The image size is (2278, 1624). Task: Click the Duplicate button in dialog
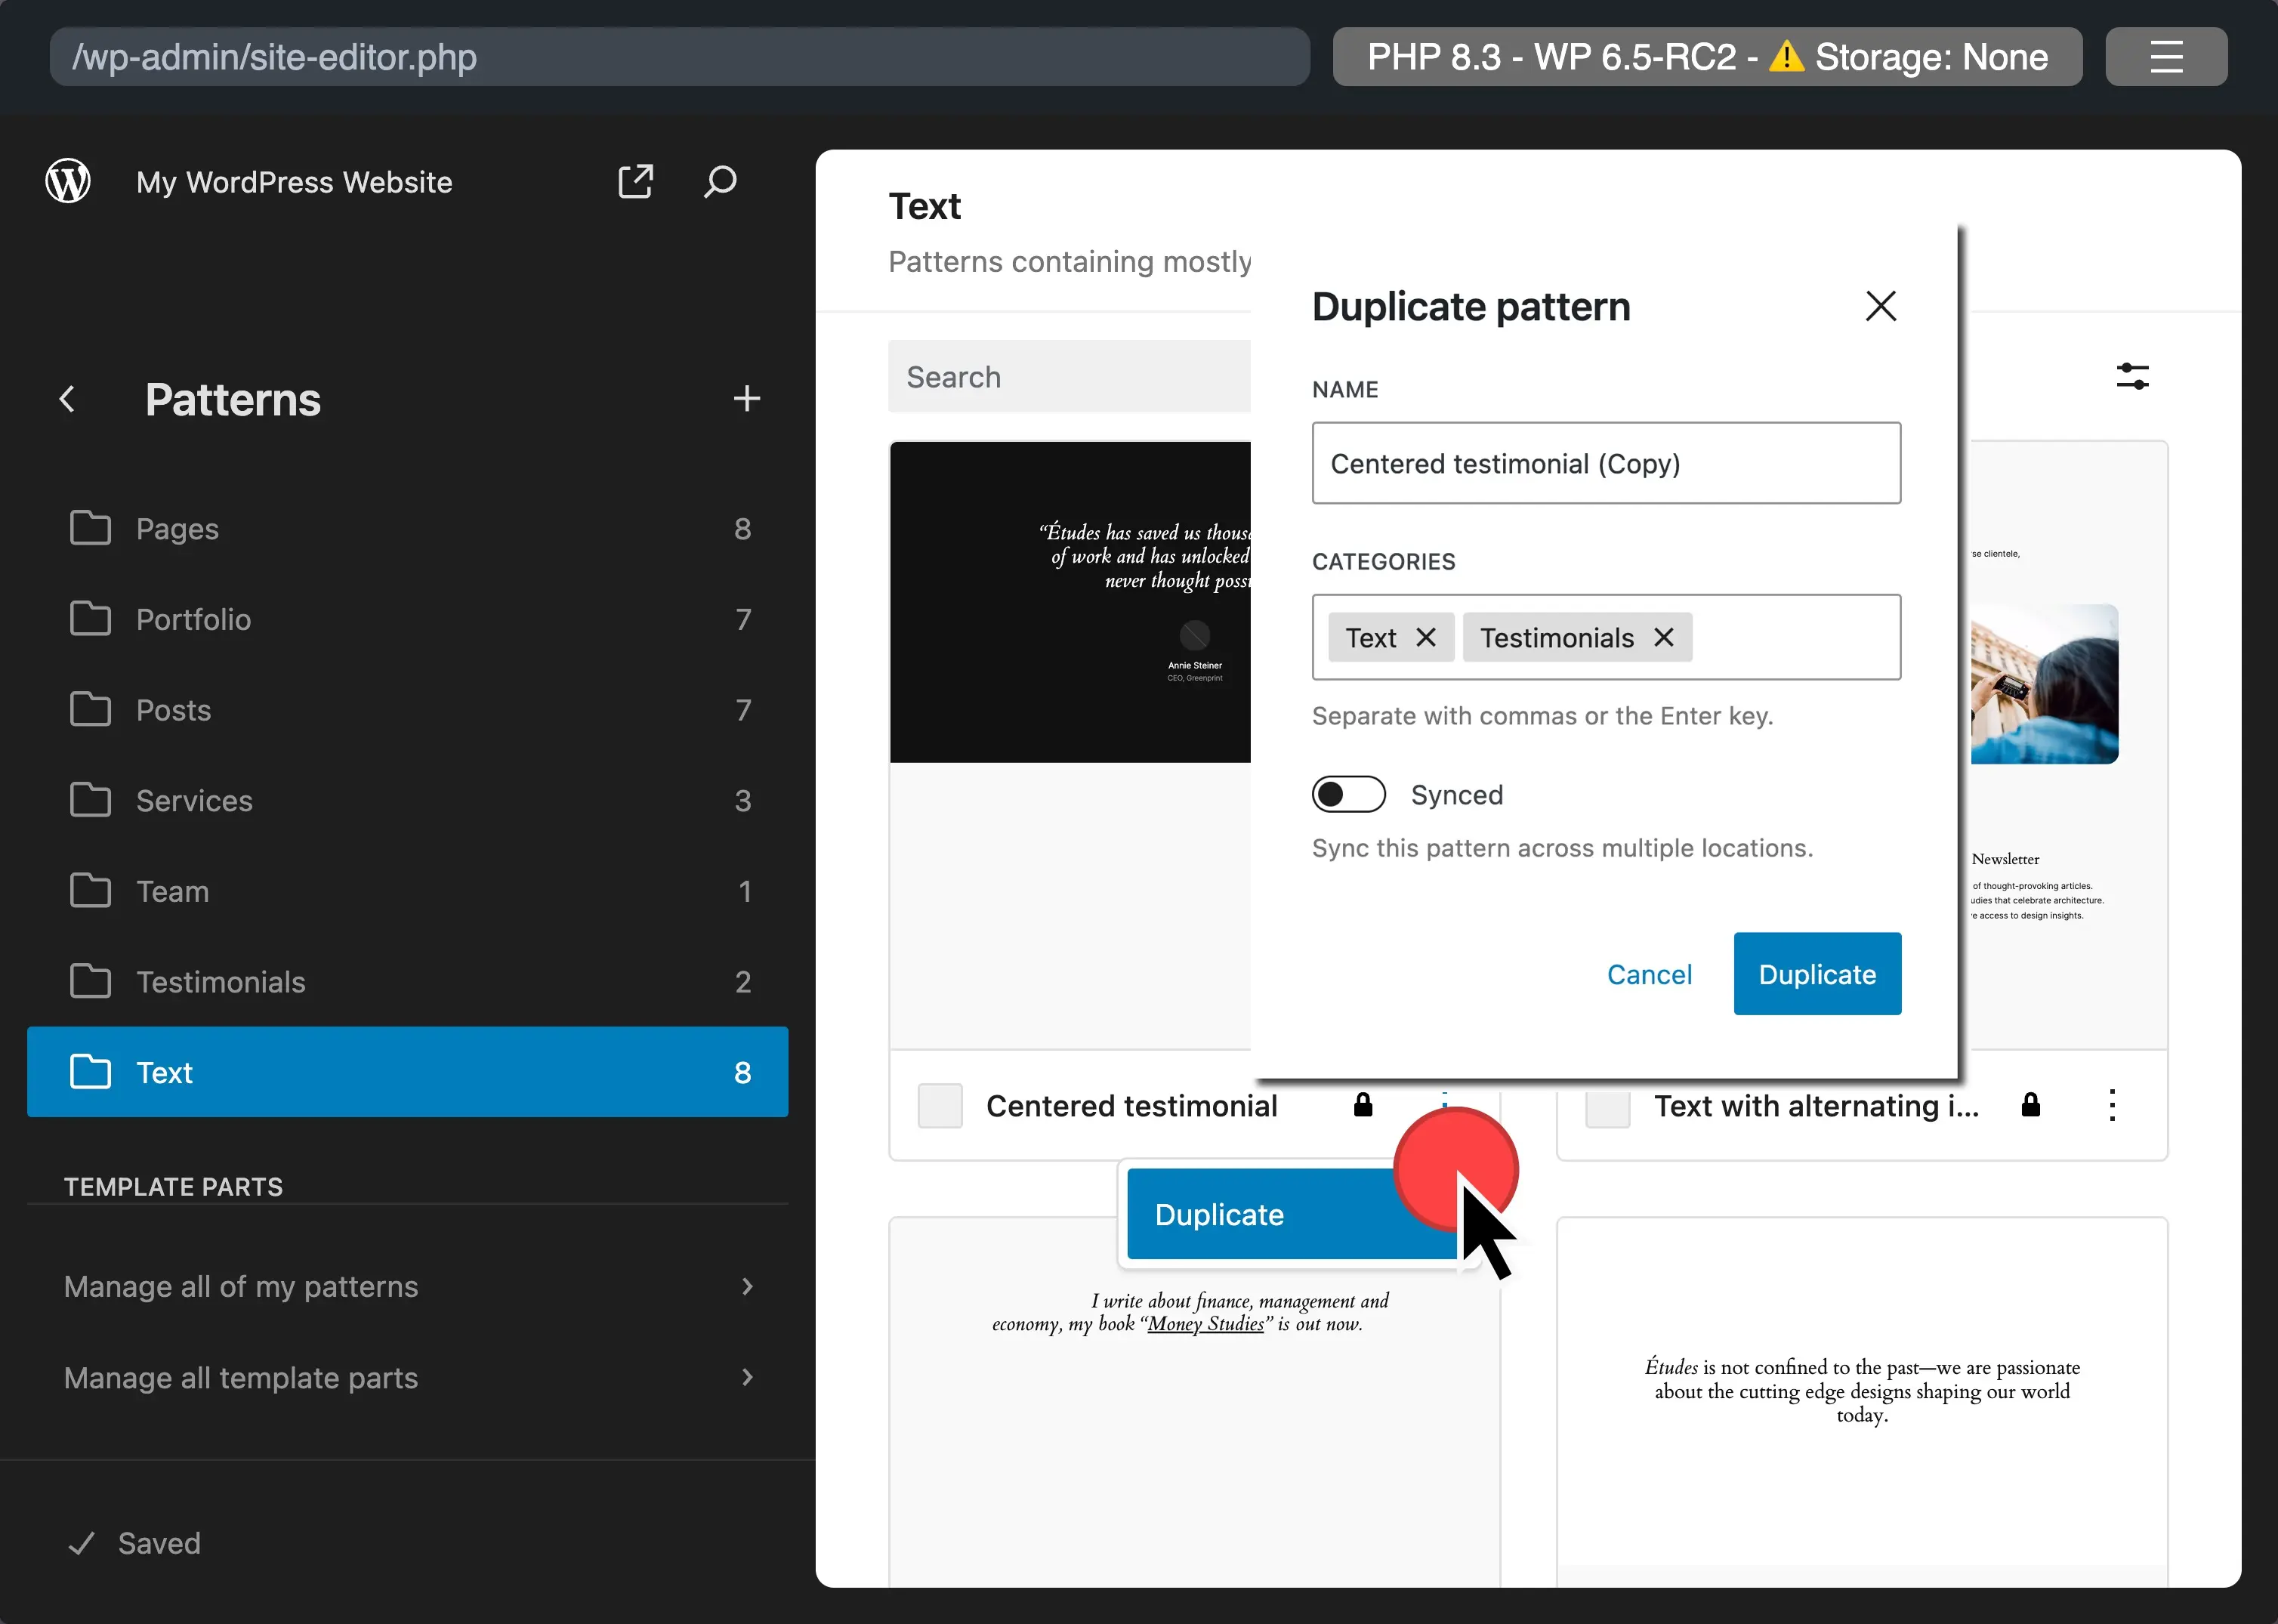click(x=1816, y=974)
